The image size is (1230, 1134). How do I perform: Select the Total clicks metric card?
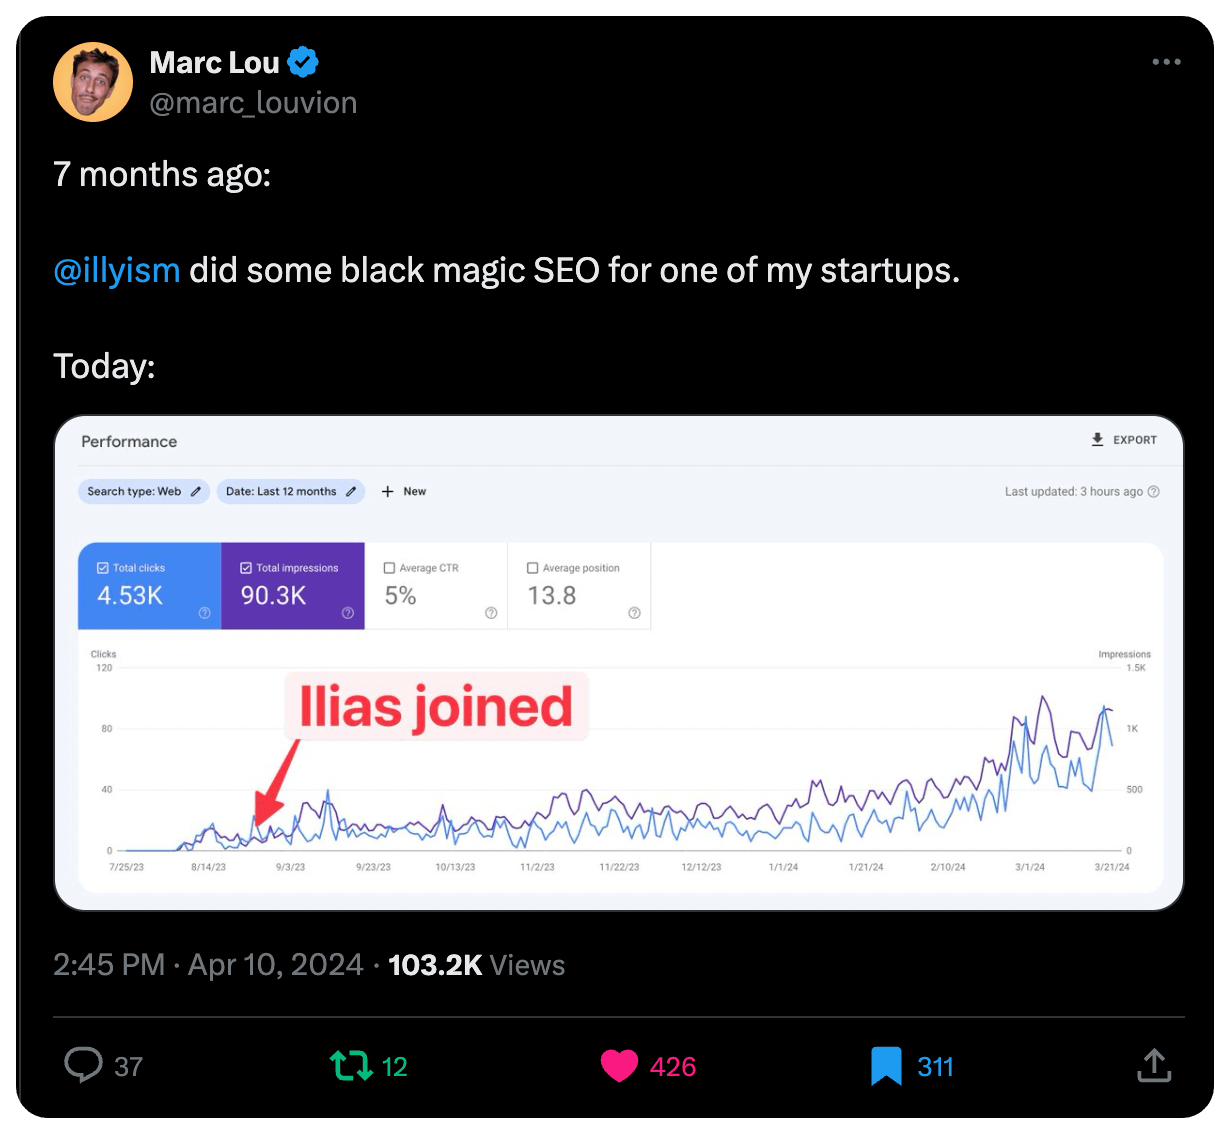click(x=148, y=585)
